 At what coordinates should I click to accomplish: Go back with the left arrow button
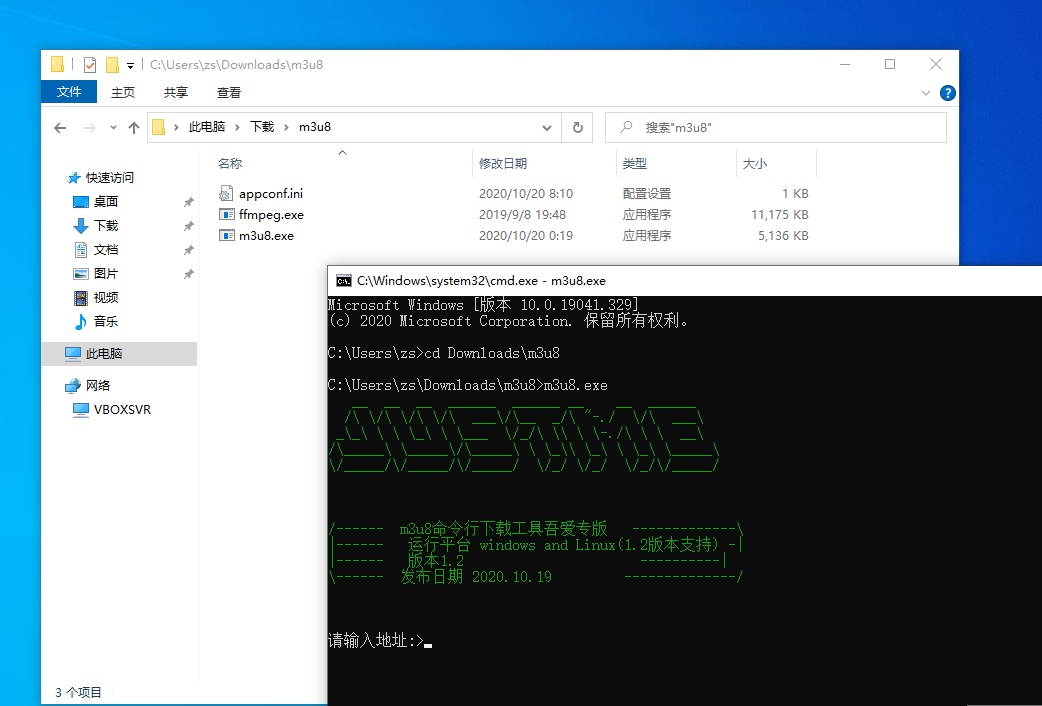(x=60, y=128)
